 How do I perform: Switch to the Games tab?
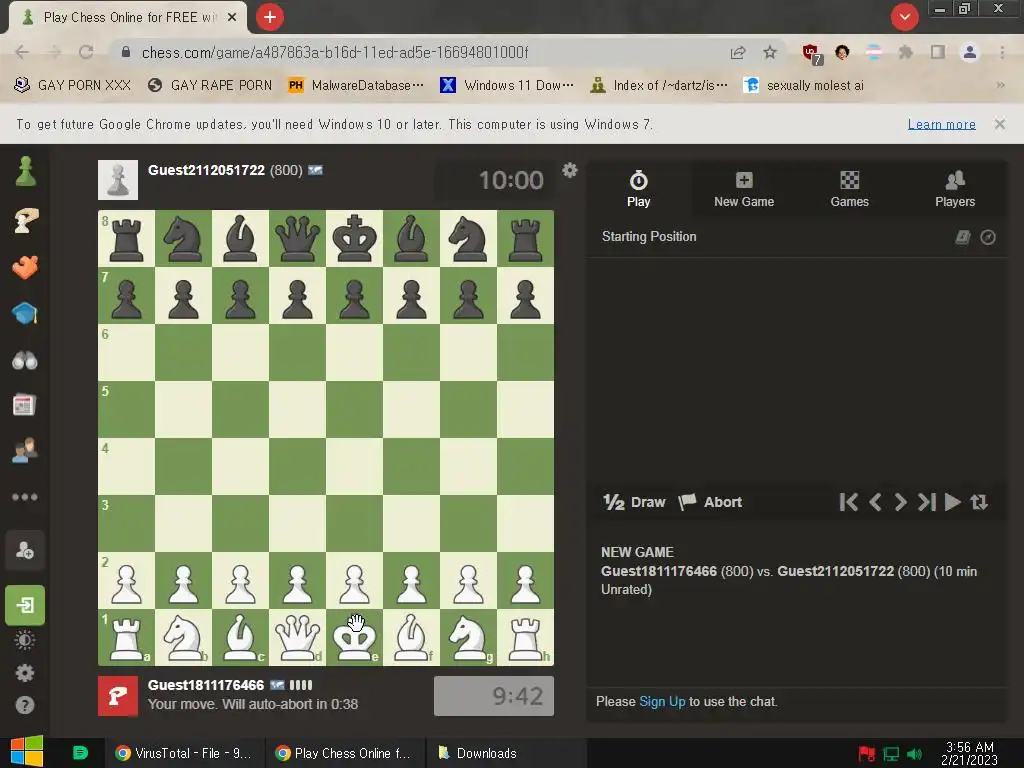point(850,189)
